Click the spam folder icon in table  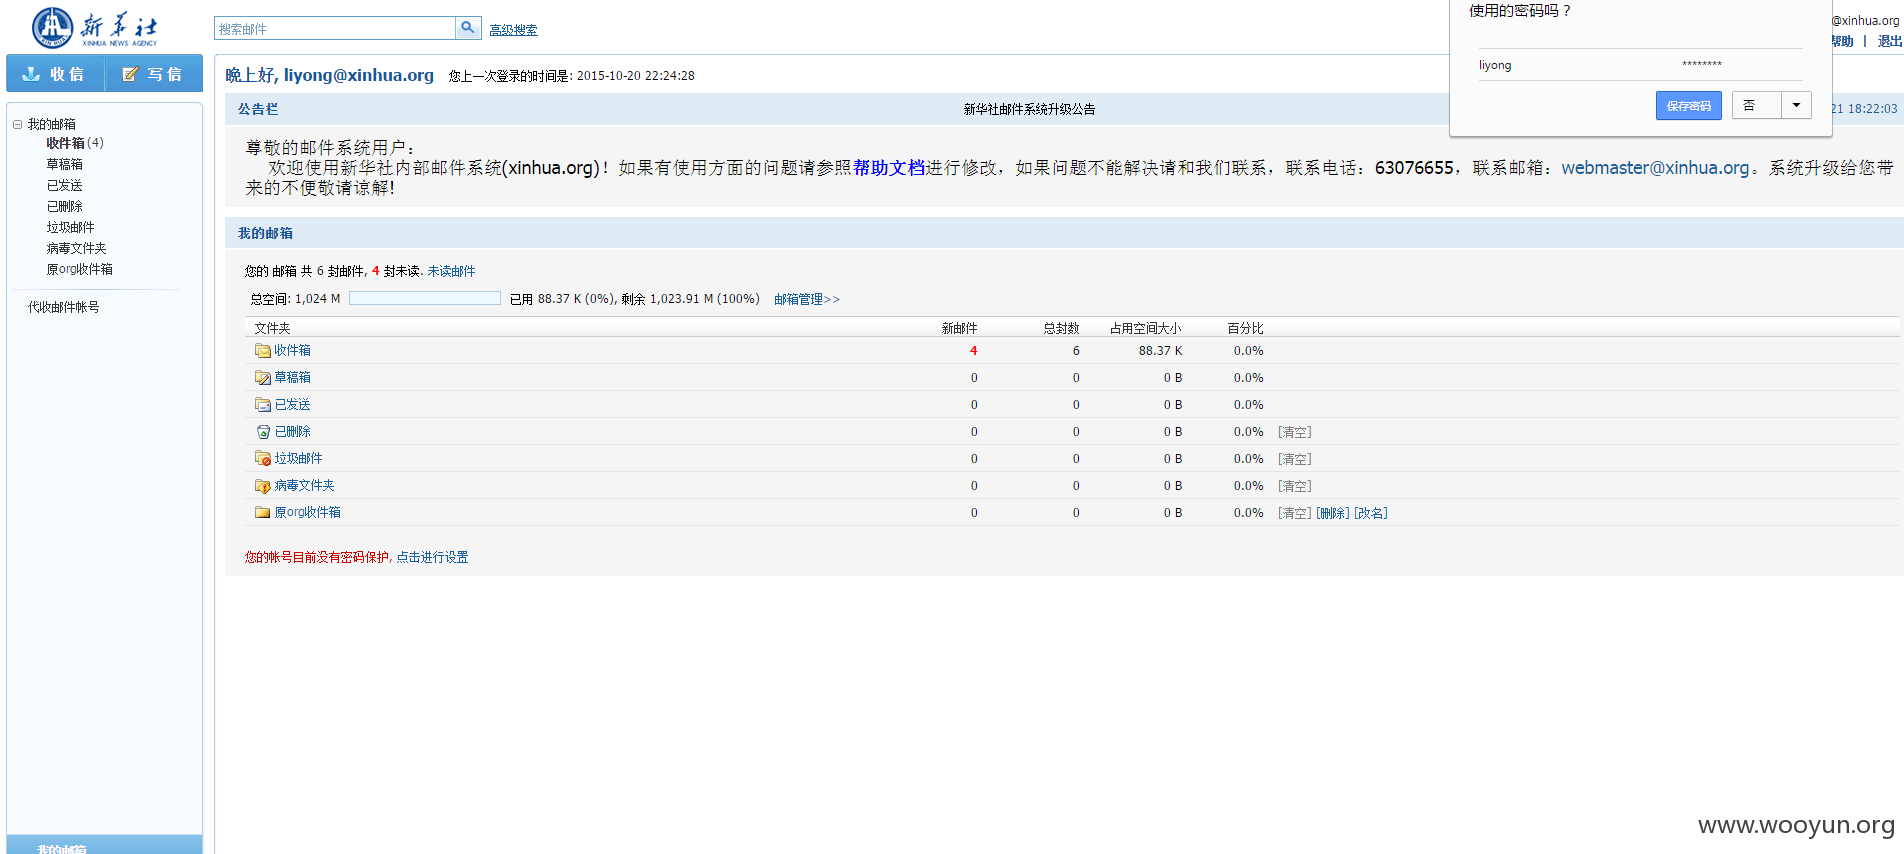coord(263,459)
